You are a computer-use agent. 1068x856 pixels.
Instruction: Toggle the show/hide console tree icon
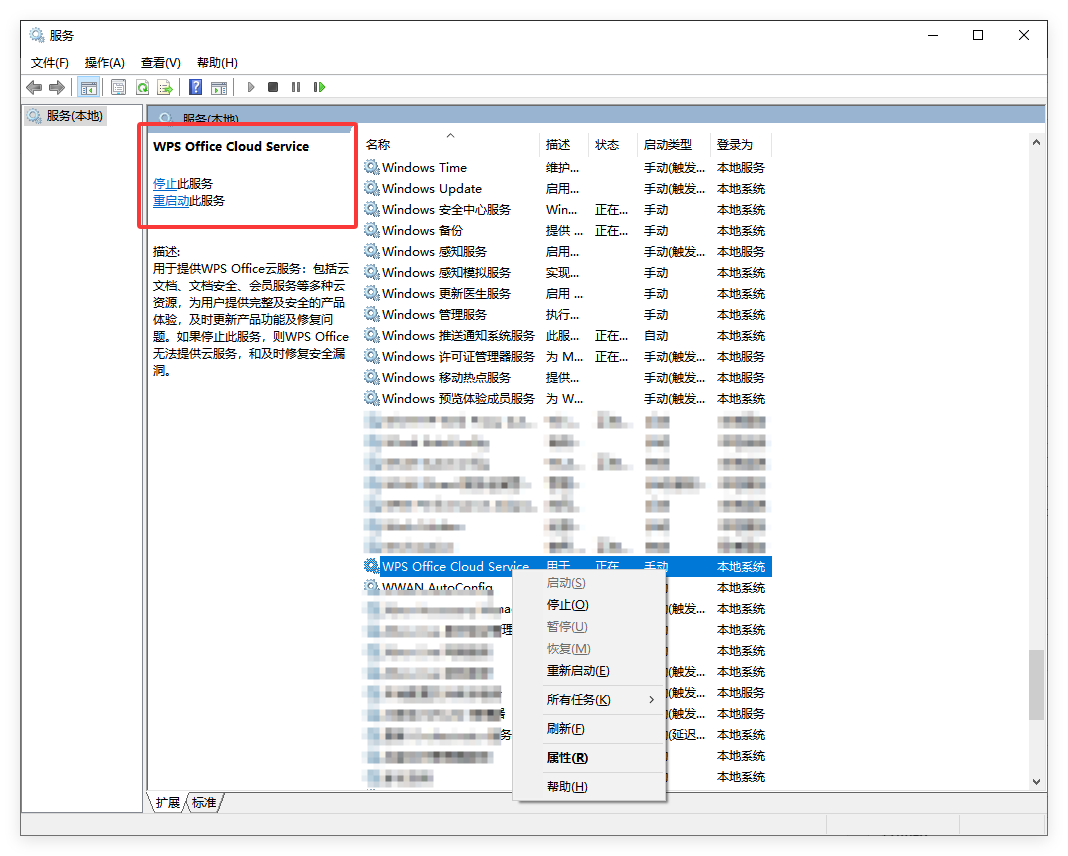point(89,87)
